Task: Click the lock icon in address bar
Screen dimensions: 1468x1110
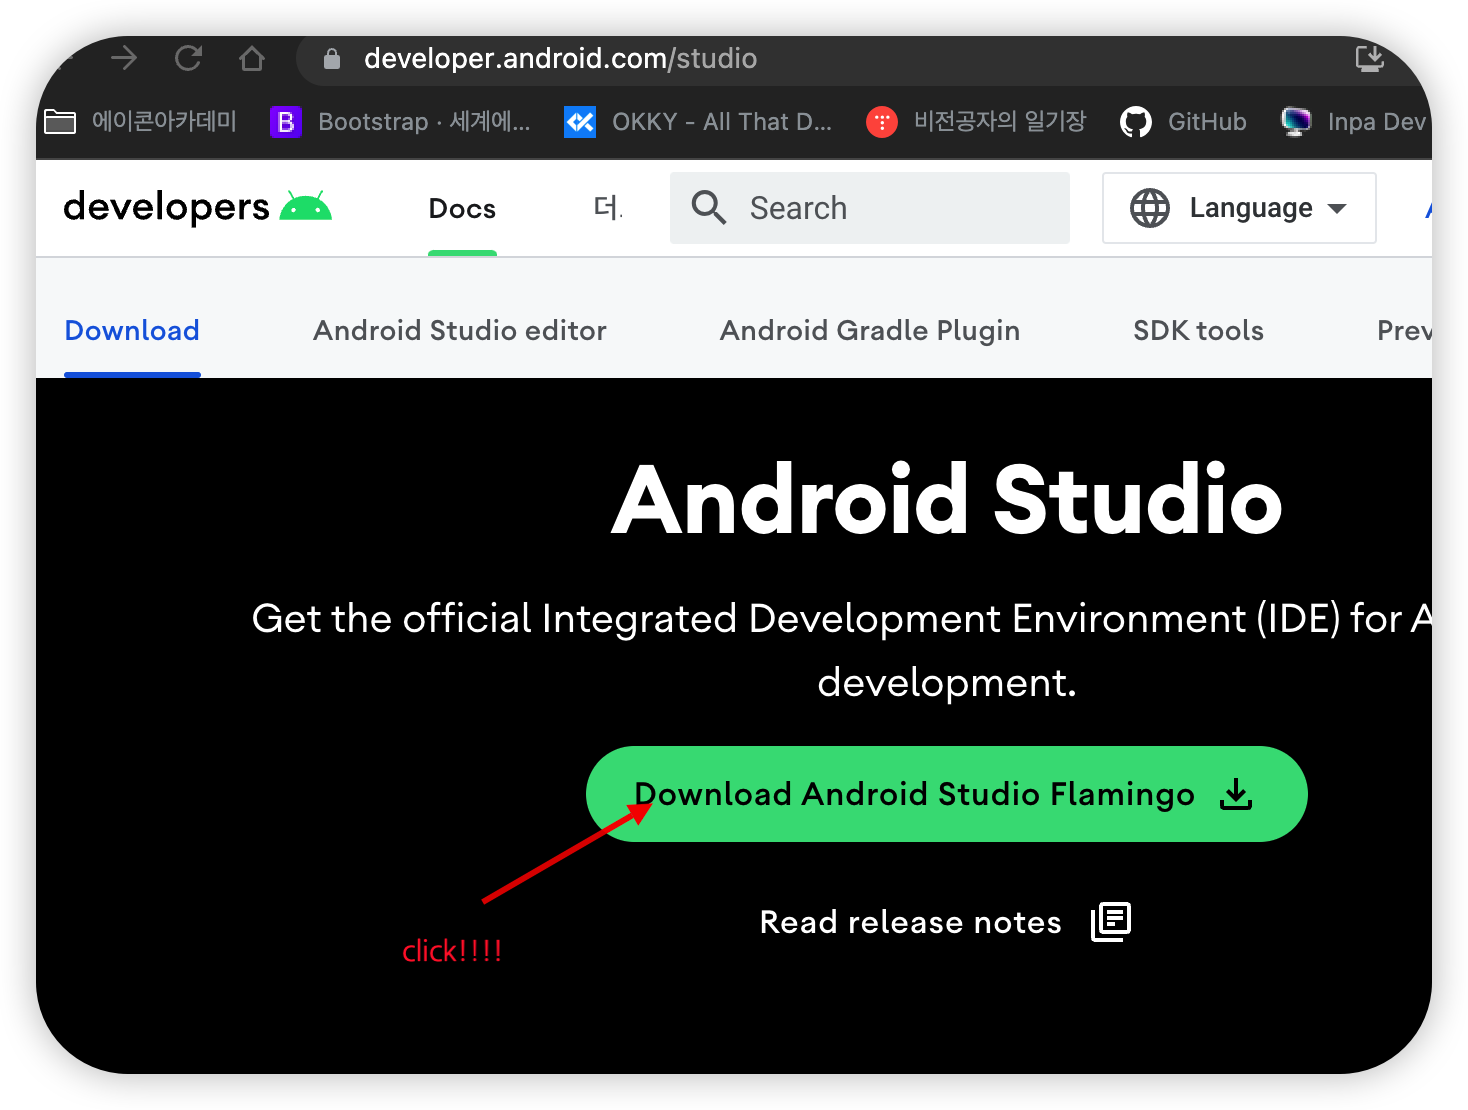Action: click(332, 59)
